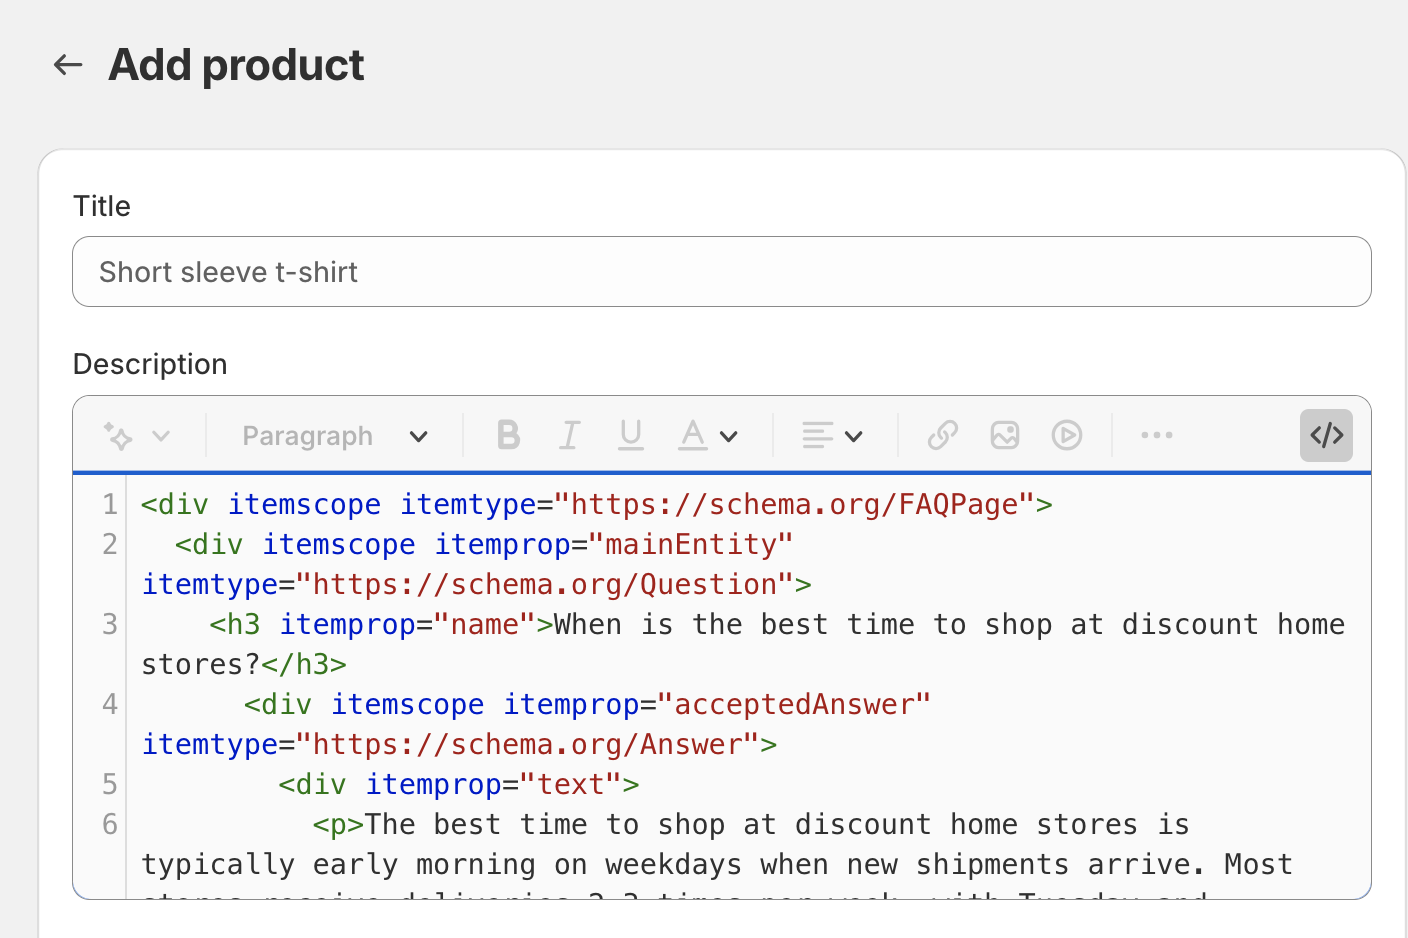Open the Paragraph style dropdown
This screenshot has height=938, width=1408.
tap(334, 436)
